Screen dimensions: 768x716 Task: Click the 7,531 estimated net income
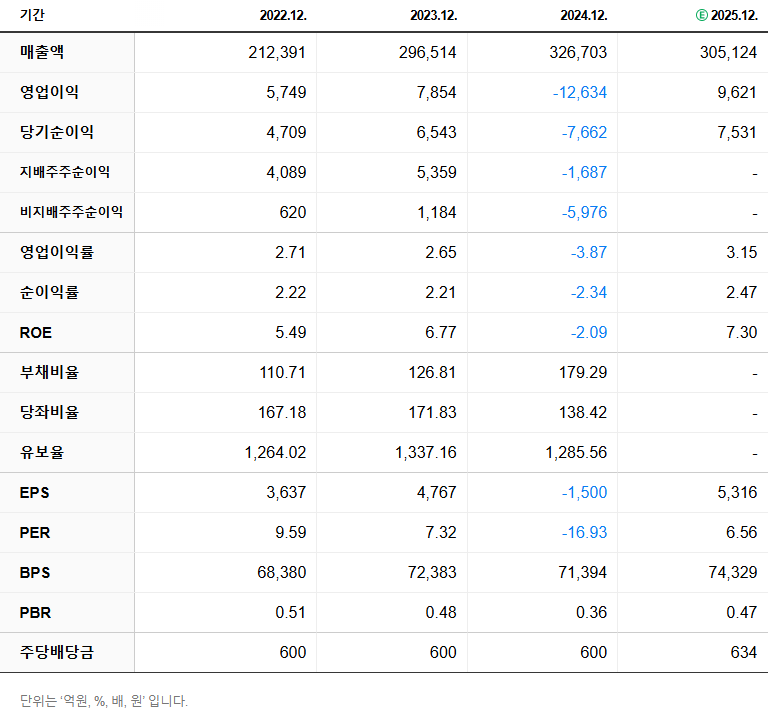(x=737, y=132)
